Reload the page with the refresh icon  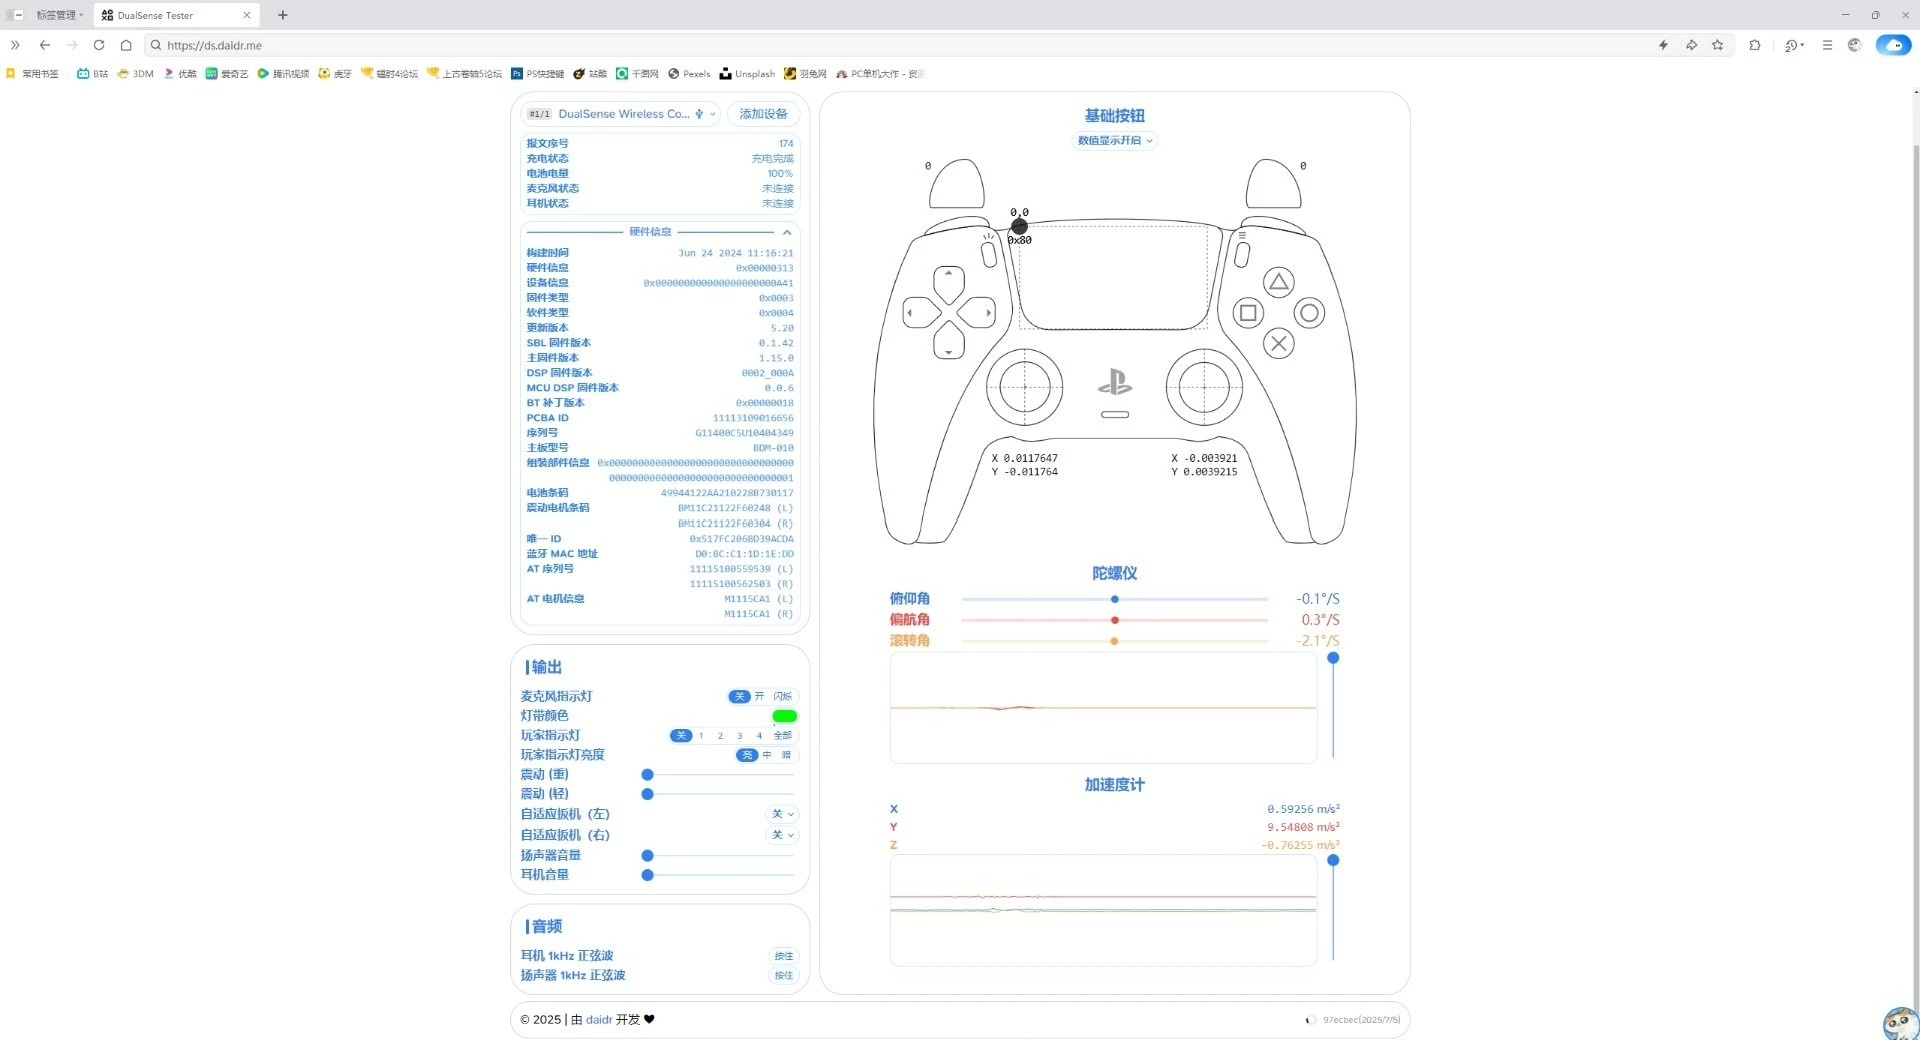tap(98, 45)
